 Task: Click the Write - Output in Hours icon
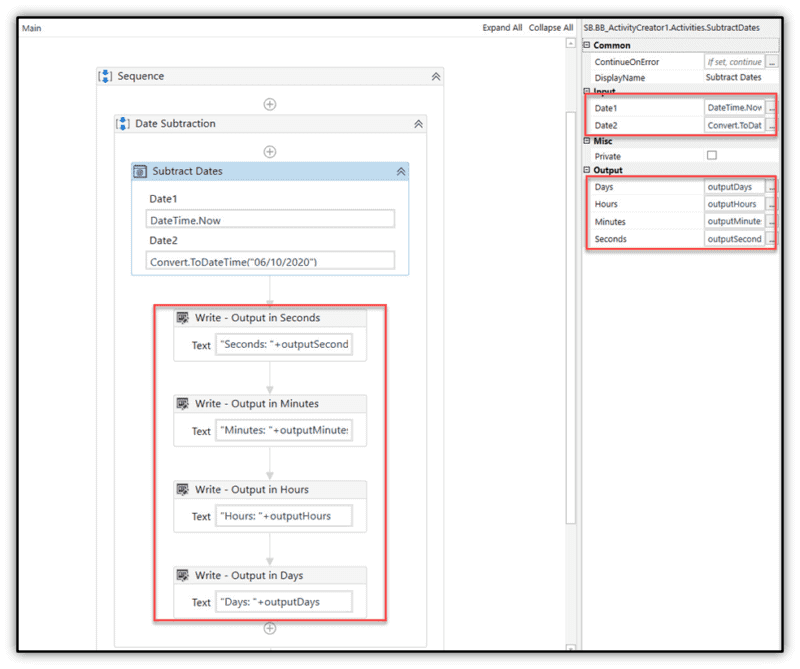[183, 489]
